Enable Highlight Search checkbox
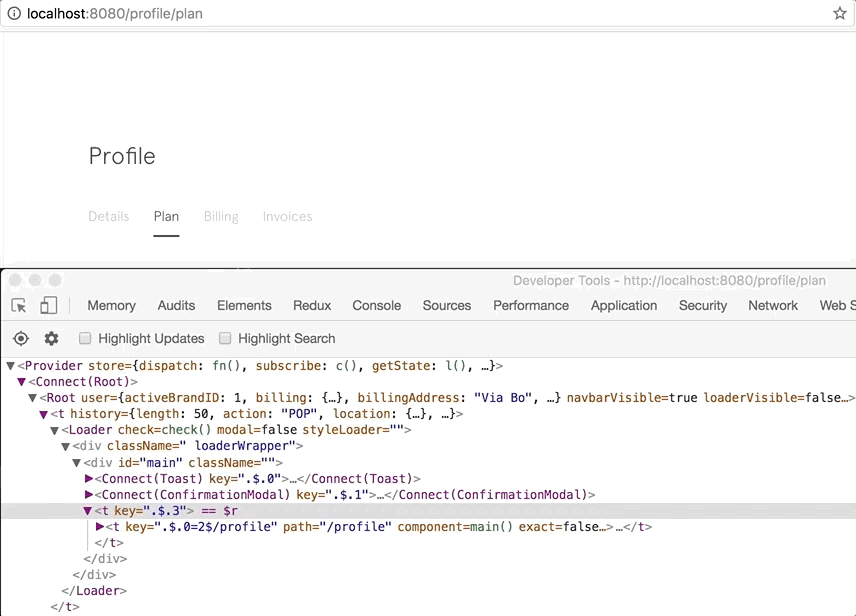The width and height of the screenshot is (856, 616). coord(225,338)
